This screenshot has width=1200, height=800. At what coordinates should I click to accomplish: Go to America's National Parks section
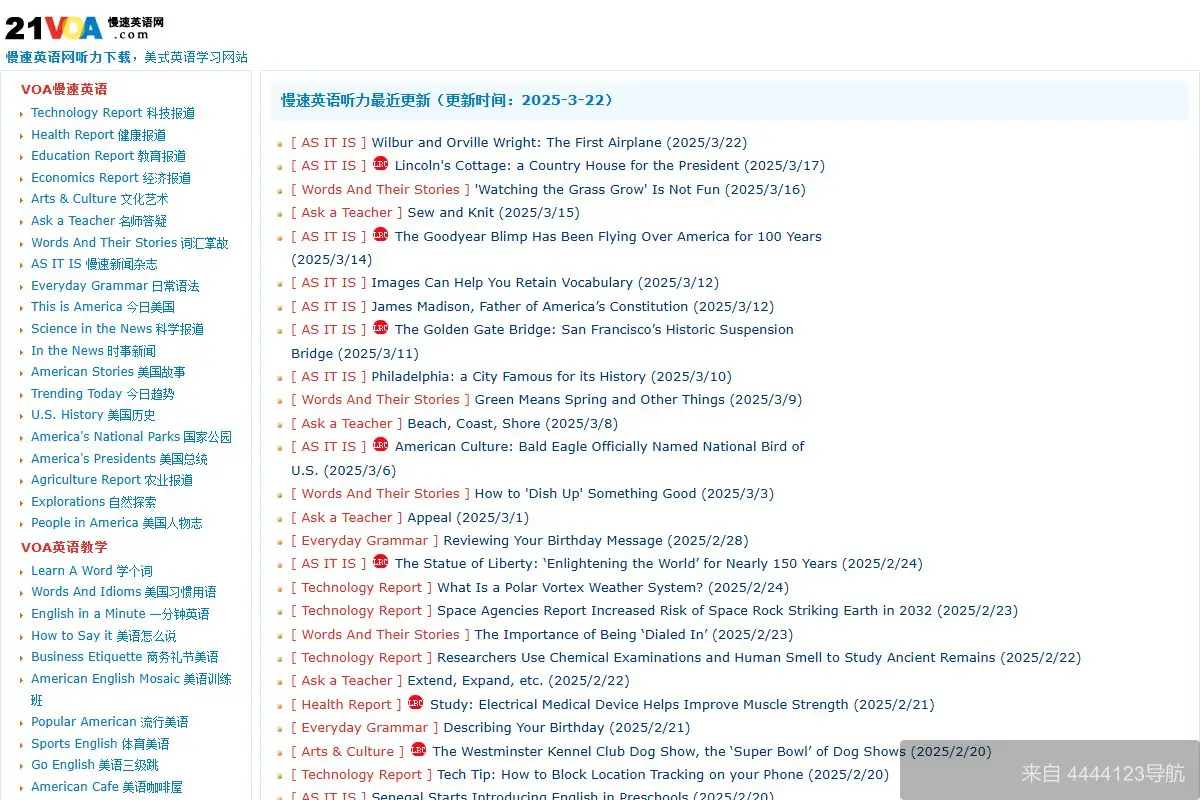131,437
